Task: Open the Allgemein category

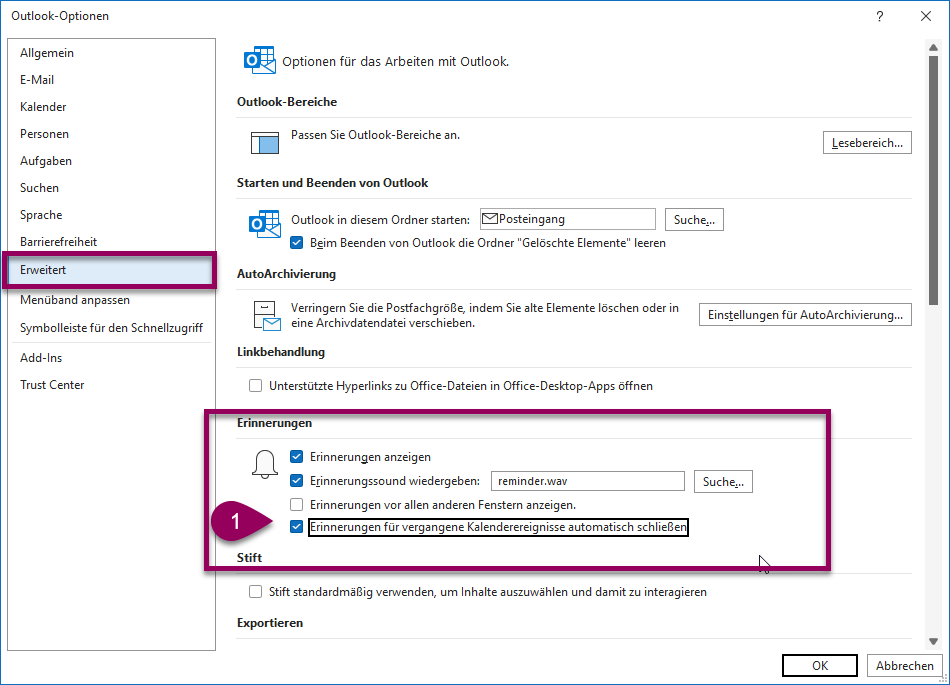Action: click(111, 53)
